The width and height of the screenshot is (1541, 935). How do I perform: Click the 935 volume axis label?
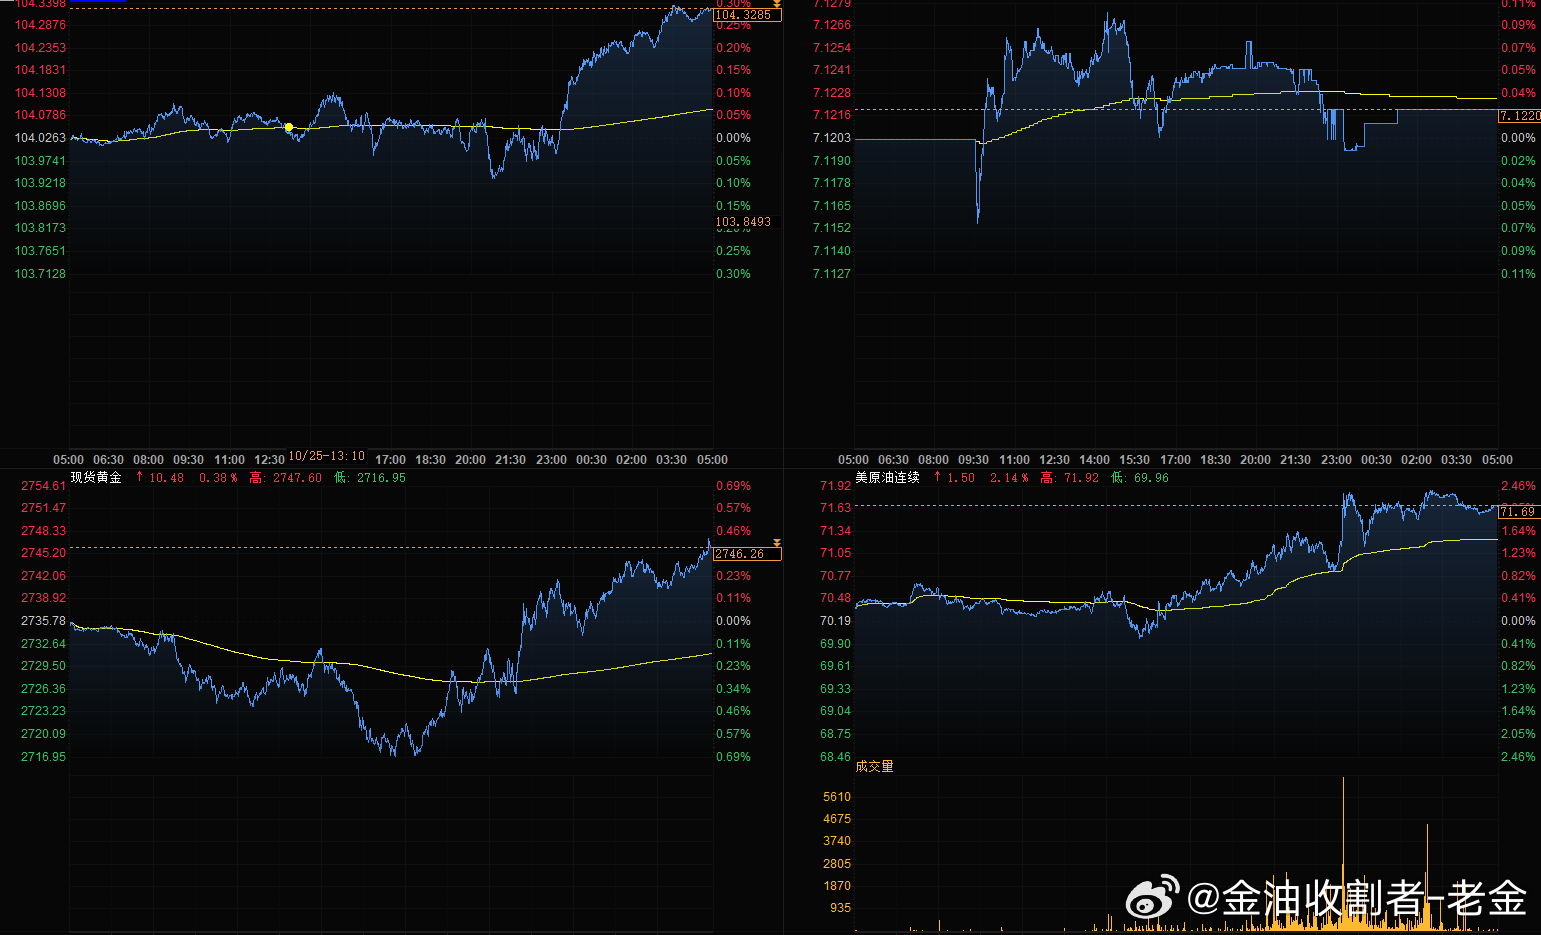[x=840, y=908]
